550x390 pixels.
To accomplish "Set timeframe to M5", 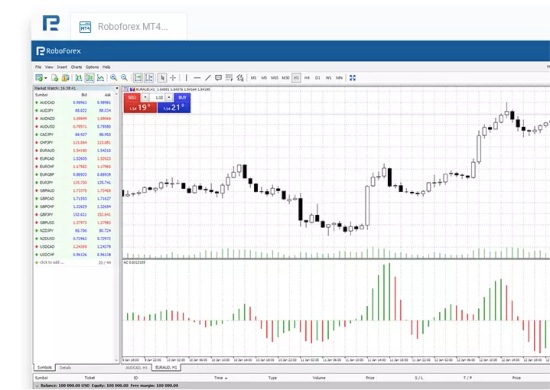I will 264,78.
